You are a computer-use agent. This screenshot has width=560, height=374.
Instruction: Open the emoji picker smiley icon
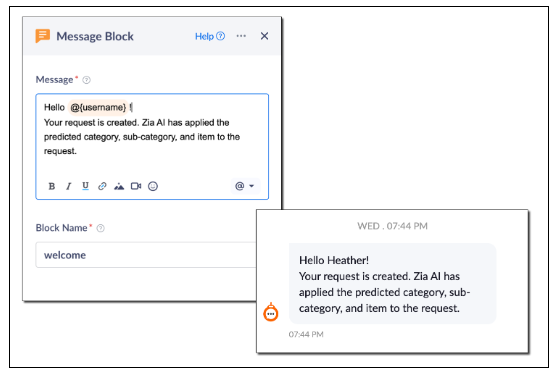click(x=153, y=186)
